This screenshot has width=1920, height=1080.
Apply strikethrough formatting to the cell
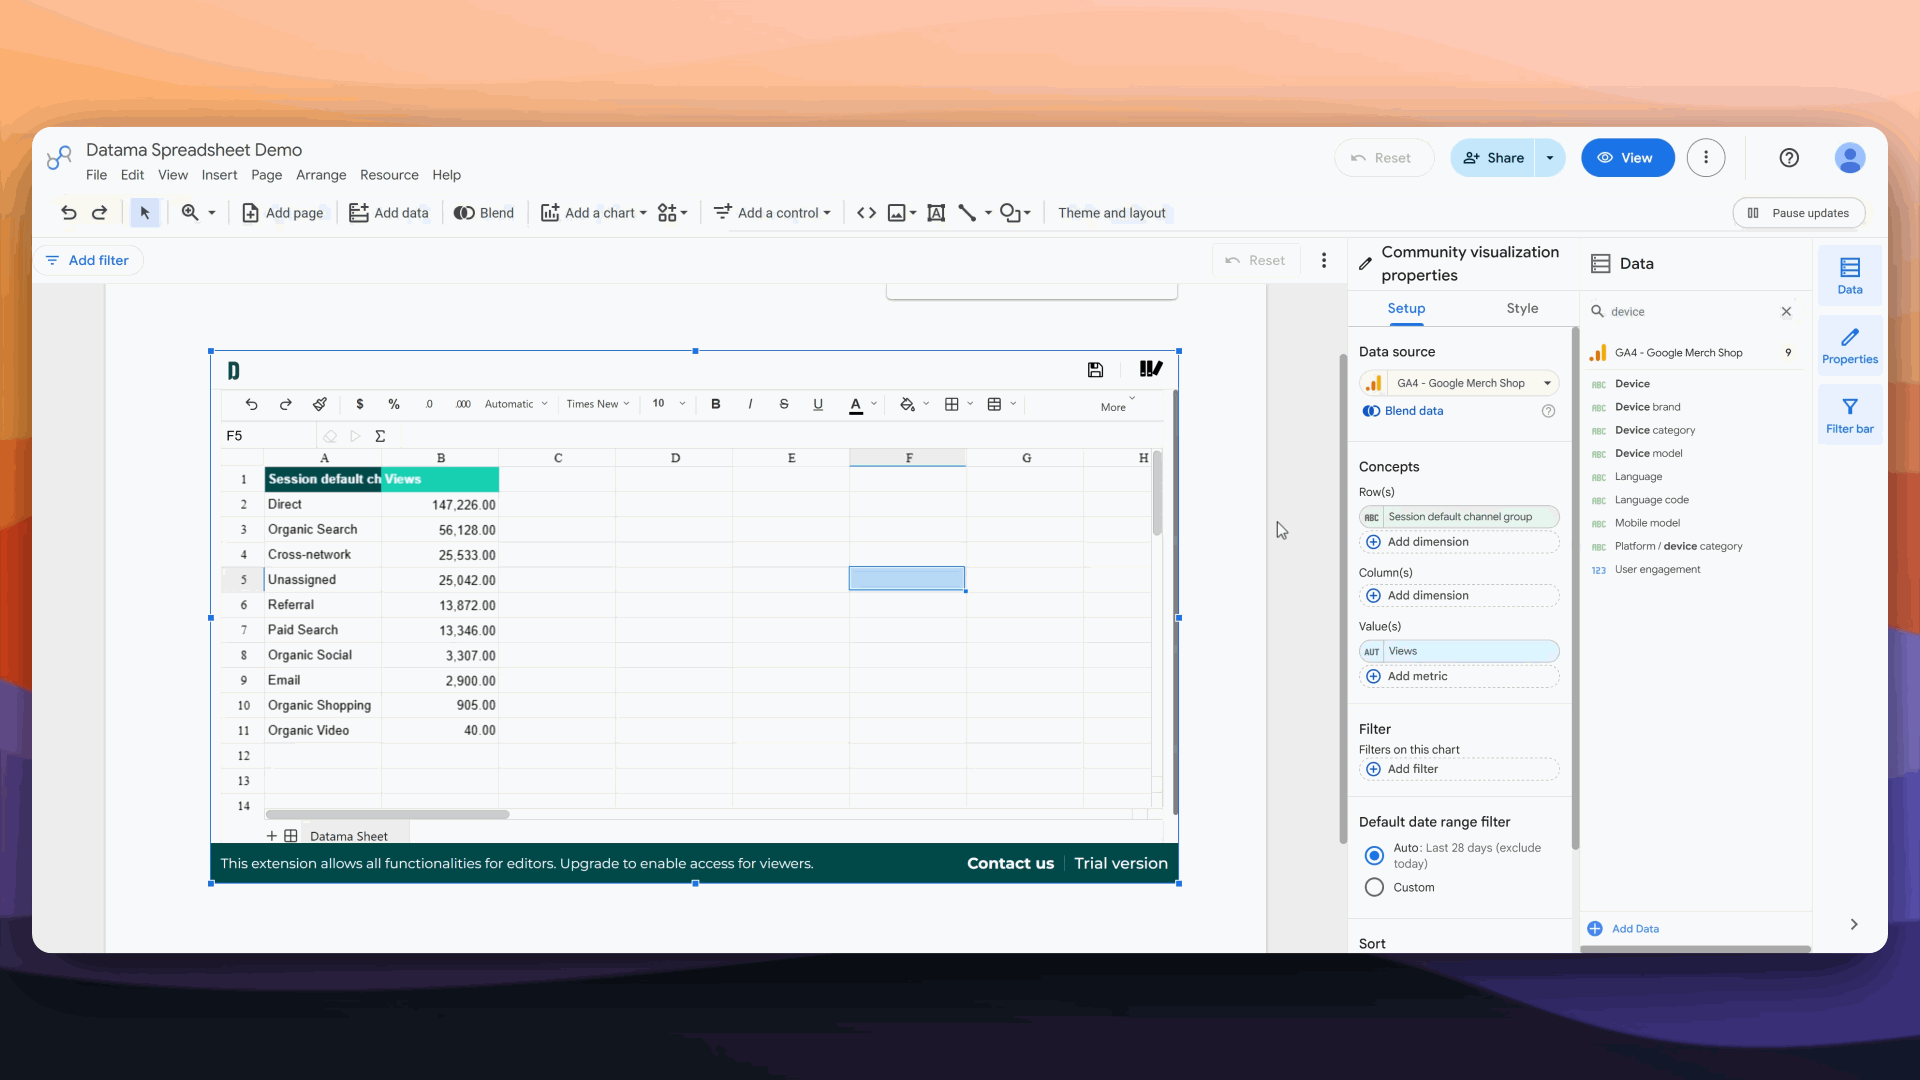point(784,404)
